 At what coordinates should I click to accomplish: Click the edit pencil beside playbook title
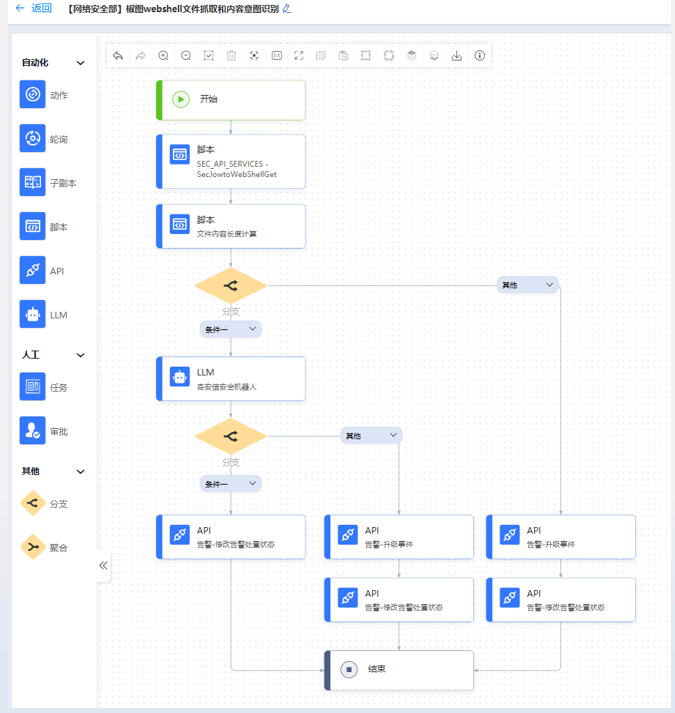click(287, 9)
